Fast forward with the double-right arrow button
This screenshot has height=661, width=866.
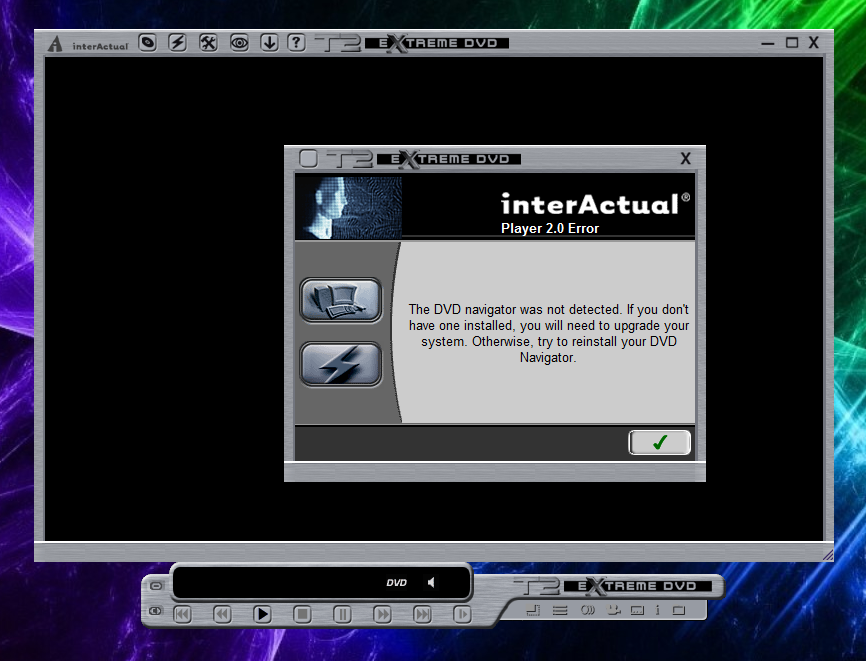382,614
